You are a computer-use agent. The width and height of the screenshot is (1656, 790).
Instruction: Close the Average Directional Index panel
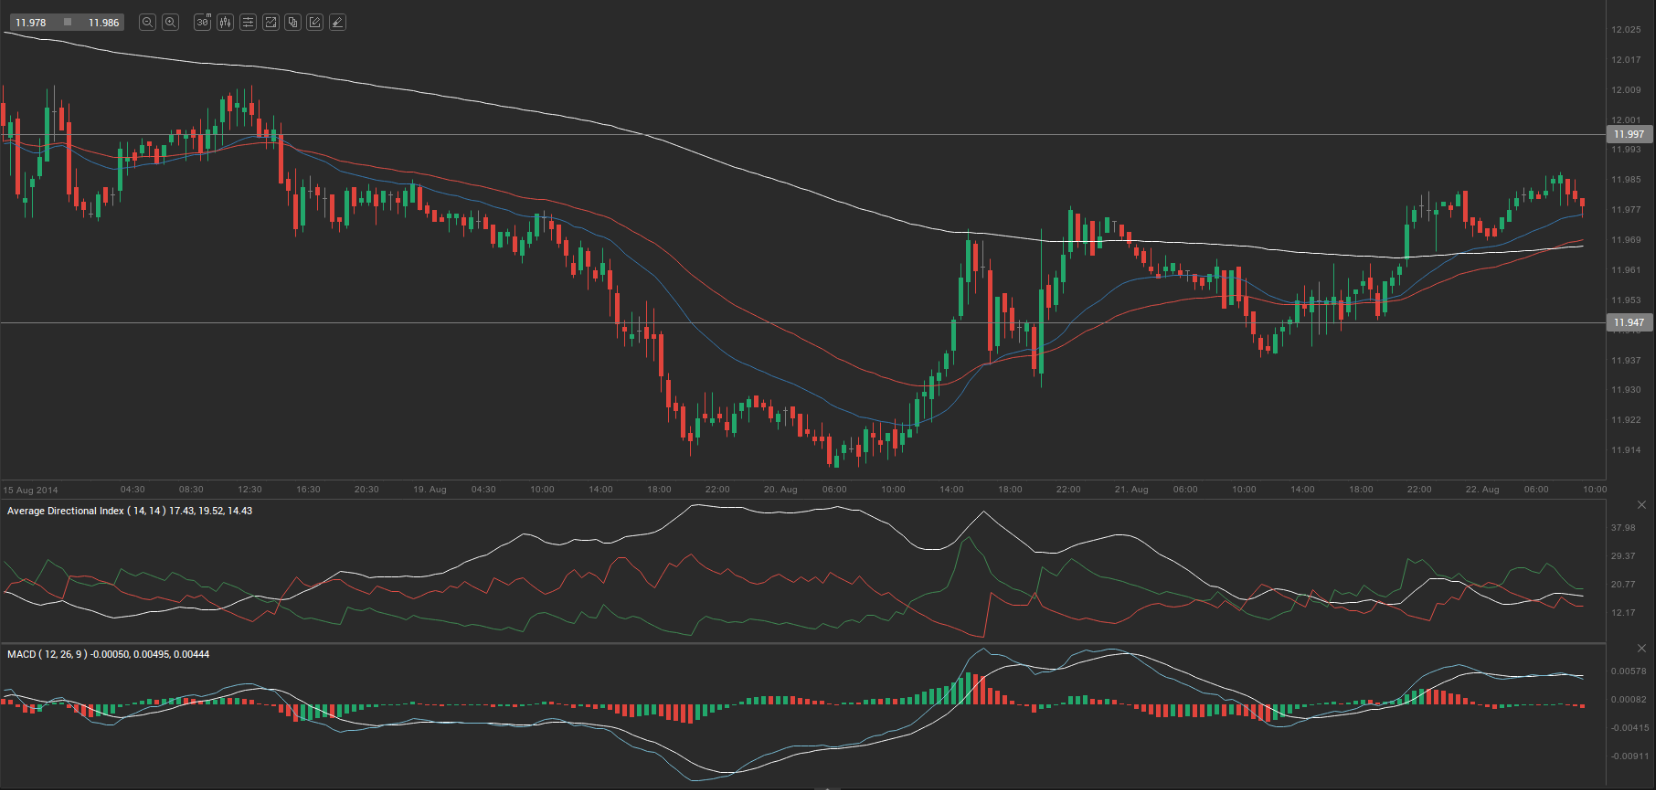1641,505
